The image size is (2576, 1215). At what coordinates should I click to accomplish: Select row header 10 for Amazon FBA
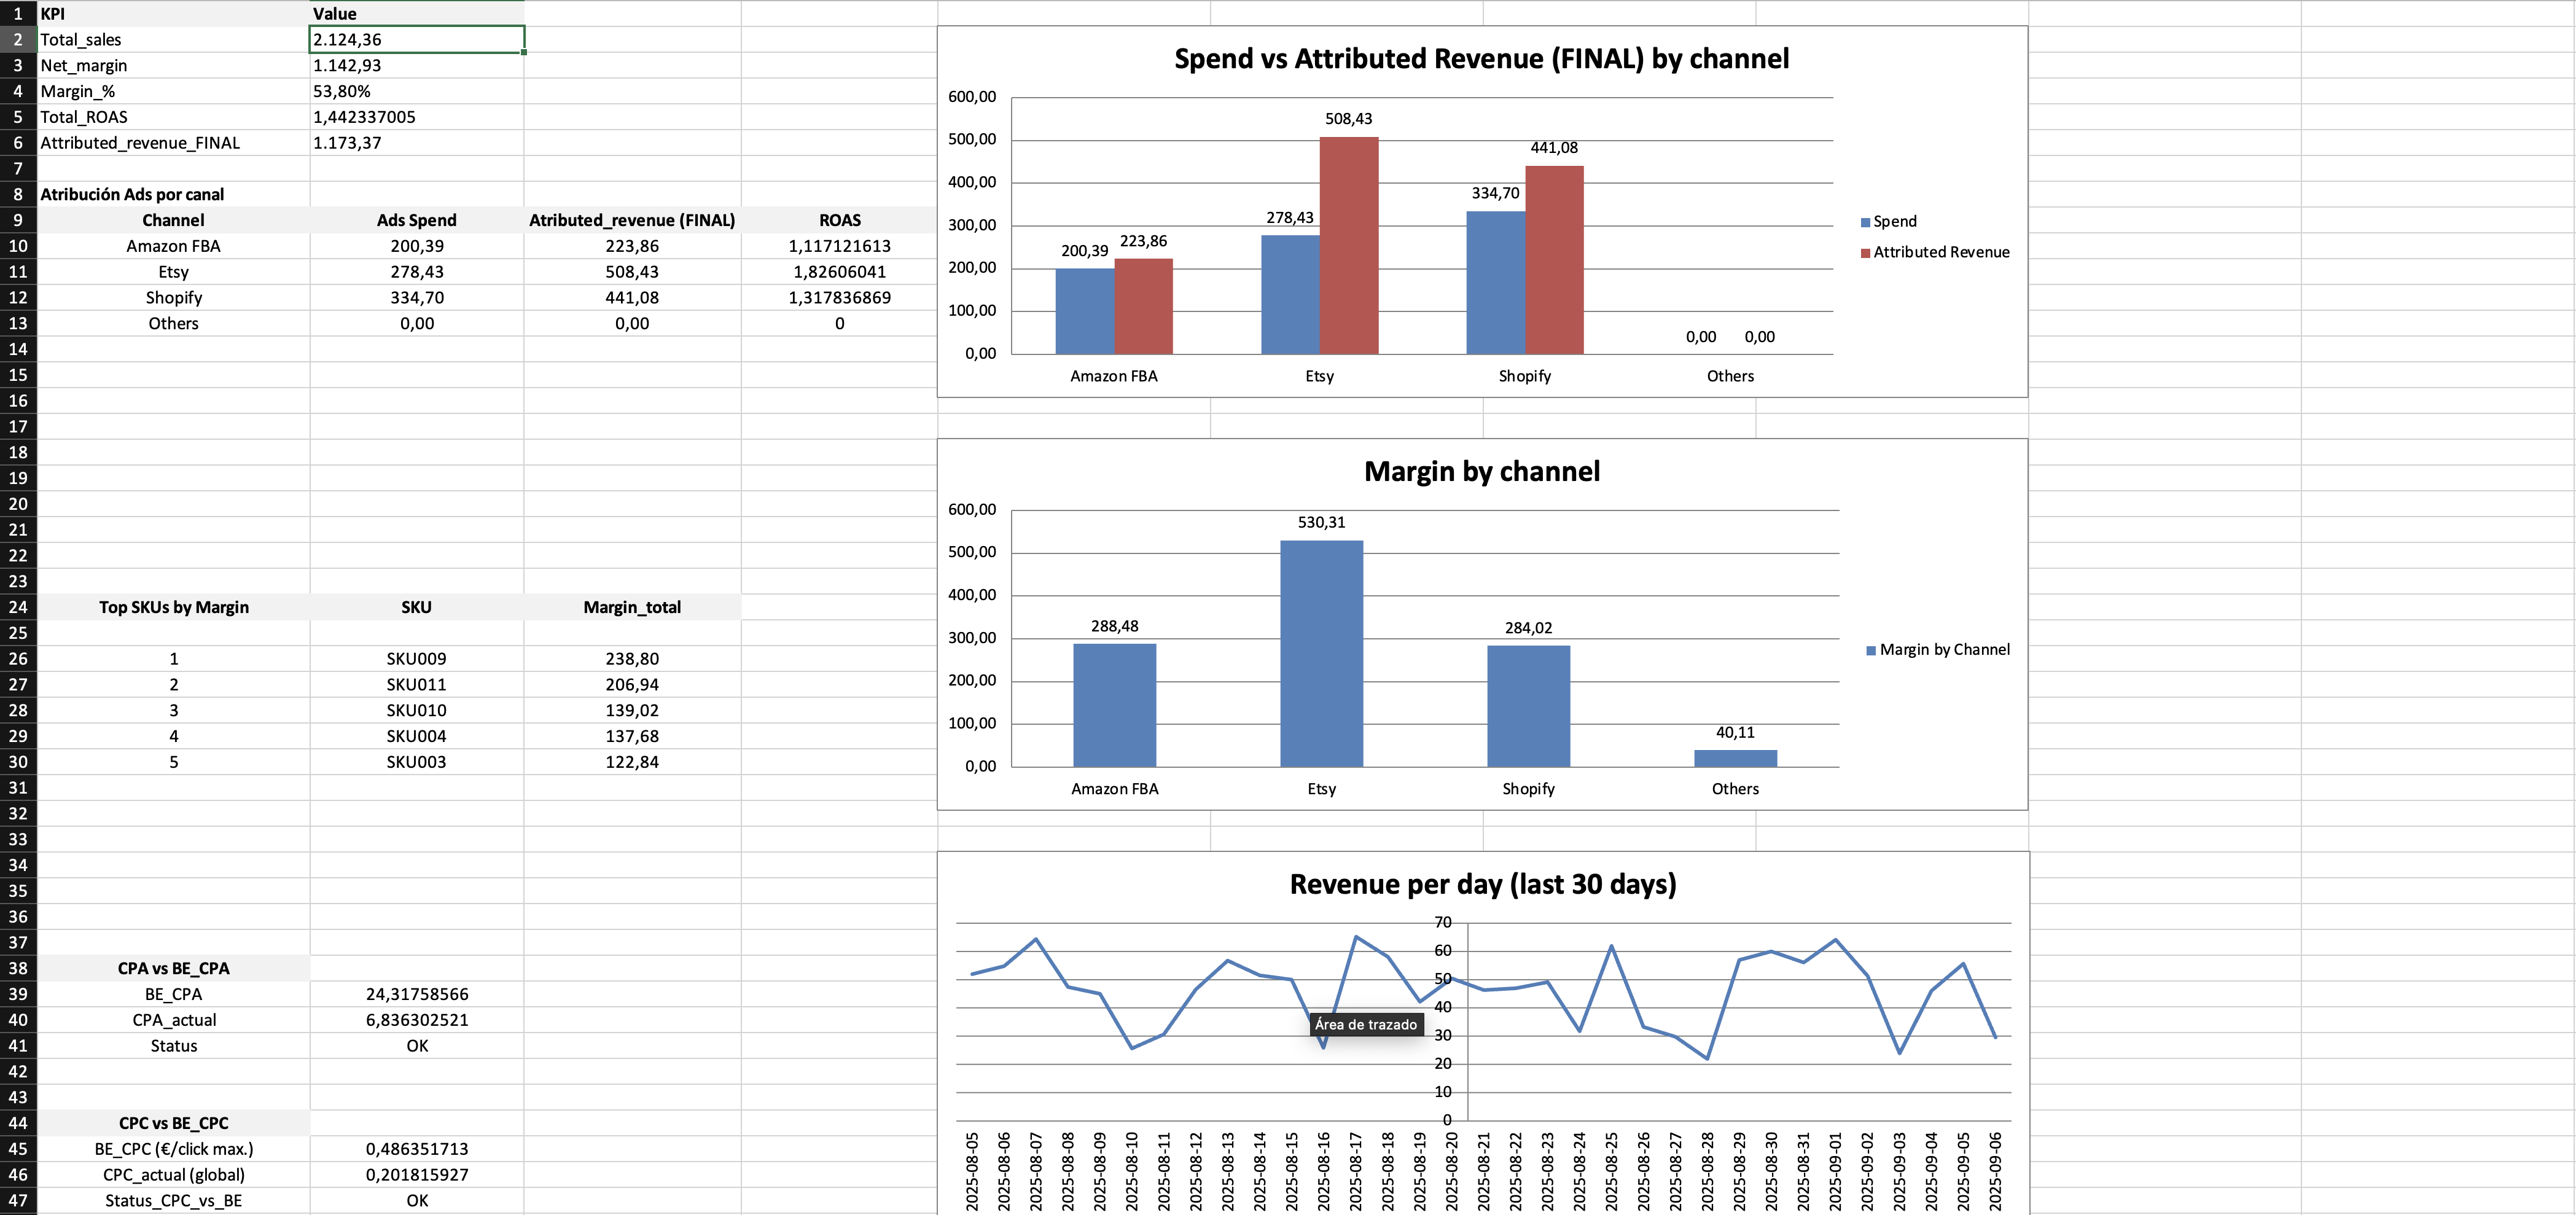click(x=17, y=245)
